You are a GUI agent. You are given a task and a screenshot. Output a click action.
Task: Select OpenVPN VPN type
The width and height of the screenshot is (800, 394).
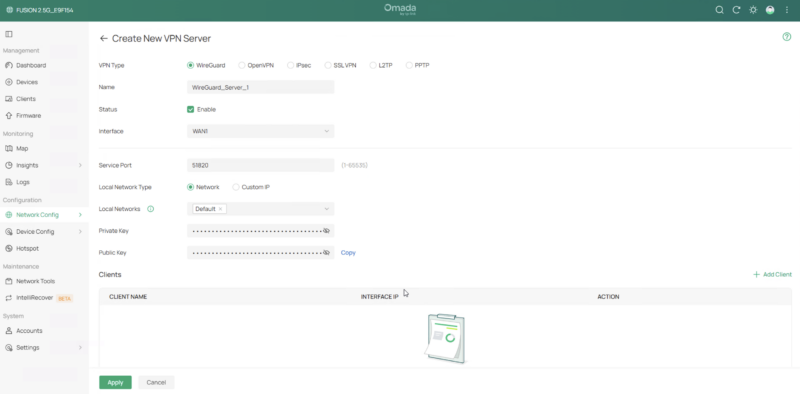coord(242,65)
